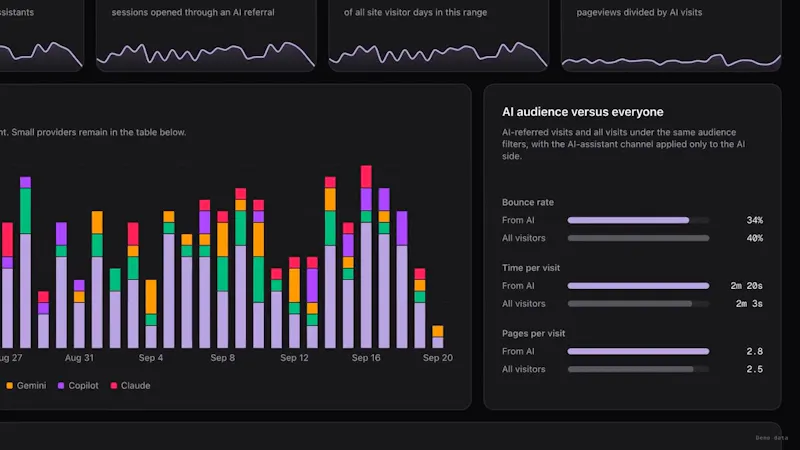
Task: Click the Time per visit From AI bar
Action: [x=638, y=286]
